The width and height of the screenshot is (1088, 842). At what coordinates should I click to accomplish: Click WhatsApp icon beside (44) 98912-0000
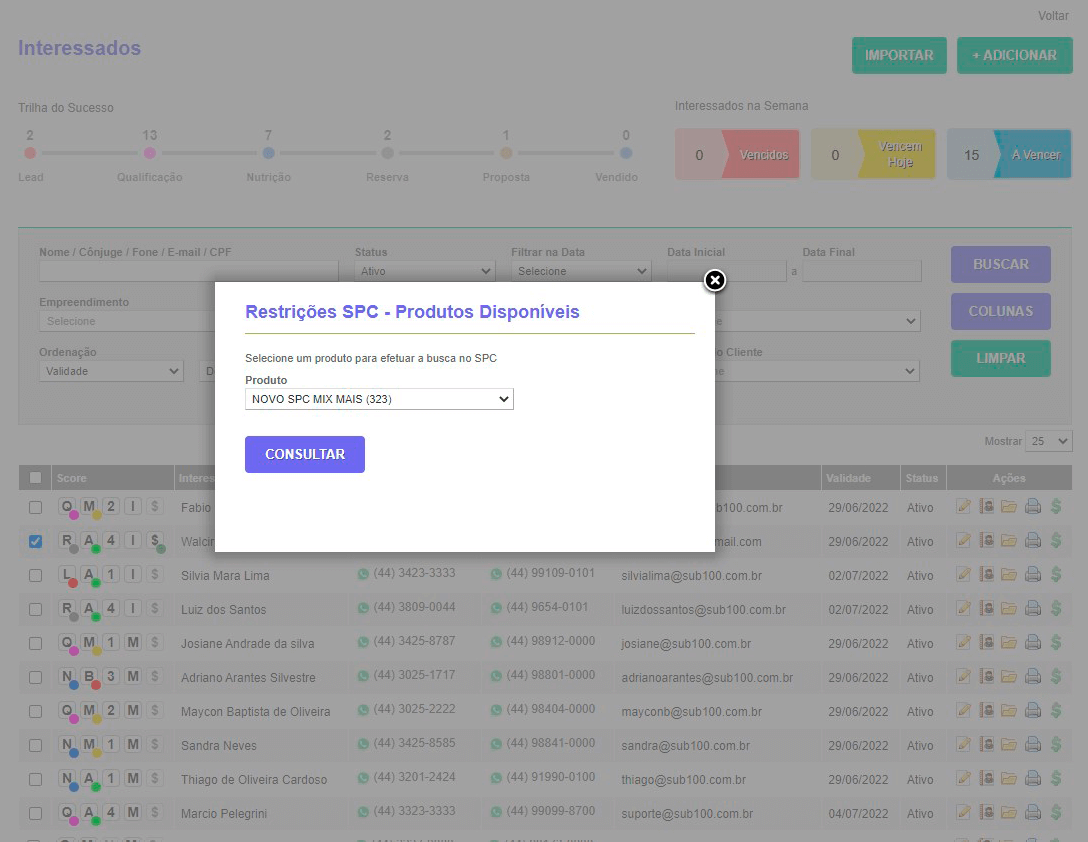click(496, 643)
